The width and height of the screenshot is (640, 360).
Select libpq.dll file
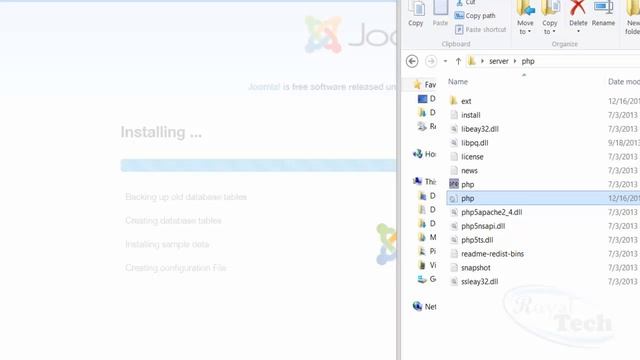coord(475,143)
